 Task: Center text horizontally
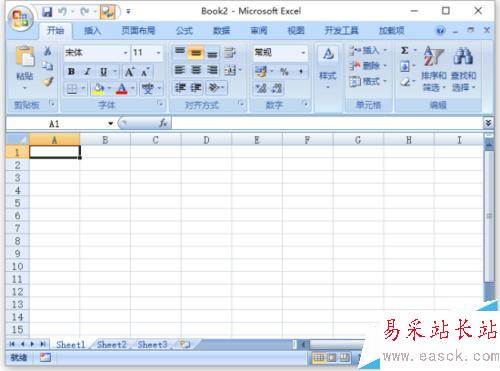pyautogui.click(x=196, y=70)
